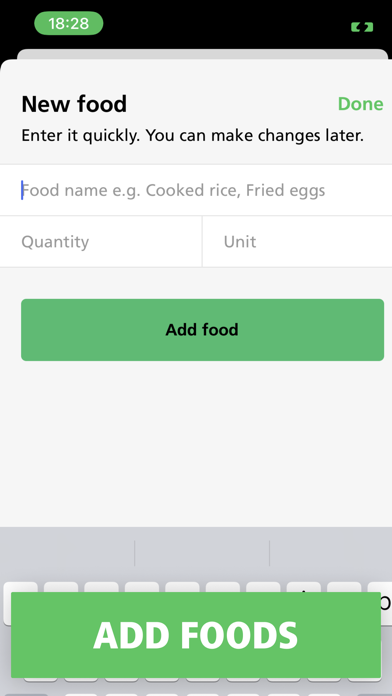The image size is (392, 696).
Task: Choose the right keyboard suggestion slot
Action: [x=331, y=554]
